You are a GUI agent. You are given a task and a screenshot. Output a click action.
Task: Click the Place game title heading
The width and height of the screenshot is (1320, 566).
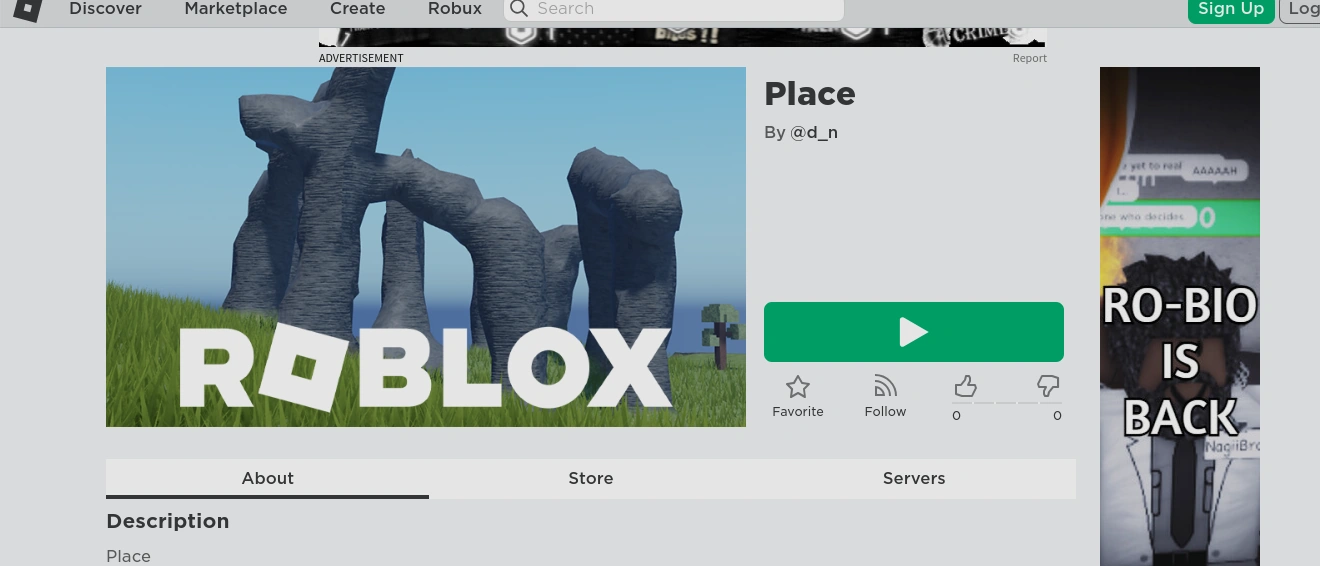click(810, 94)
